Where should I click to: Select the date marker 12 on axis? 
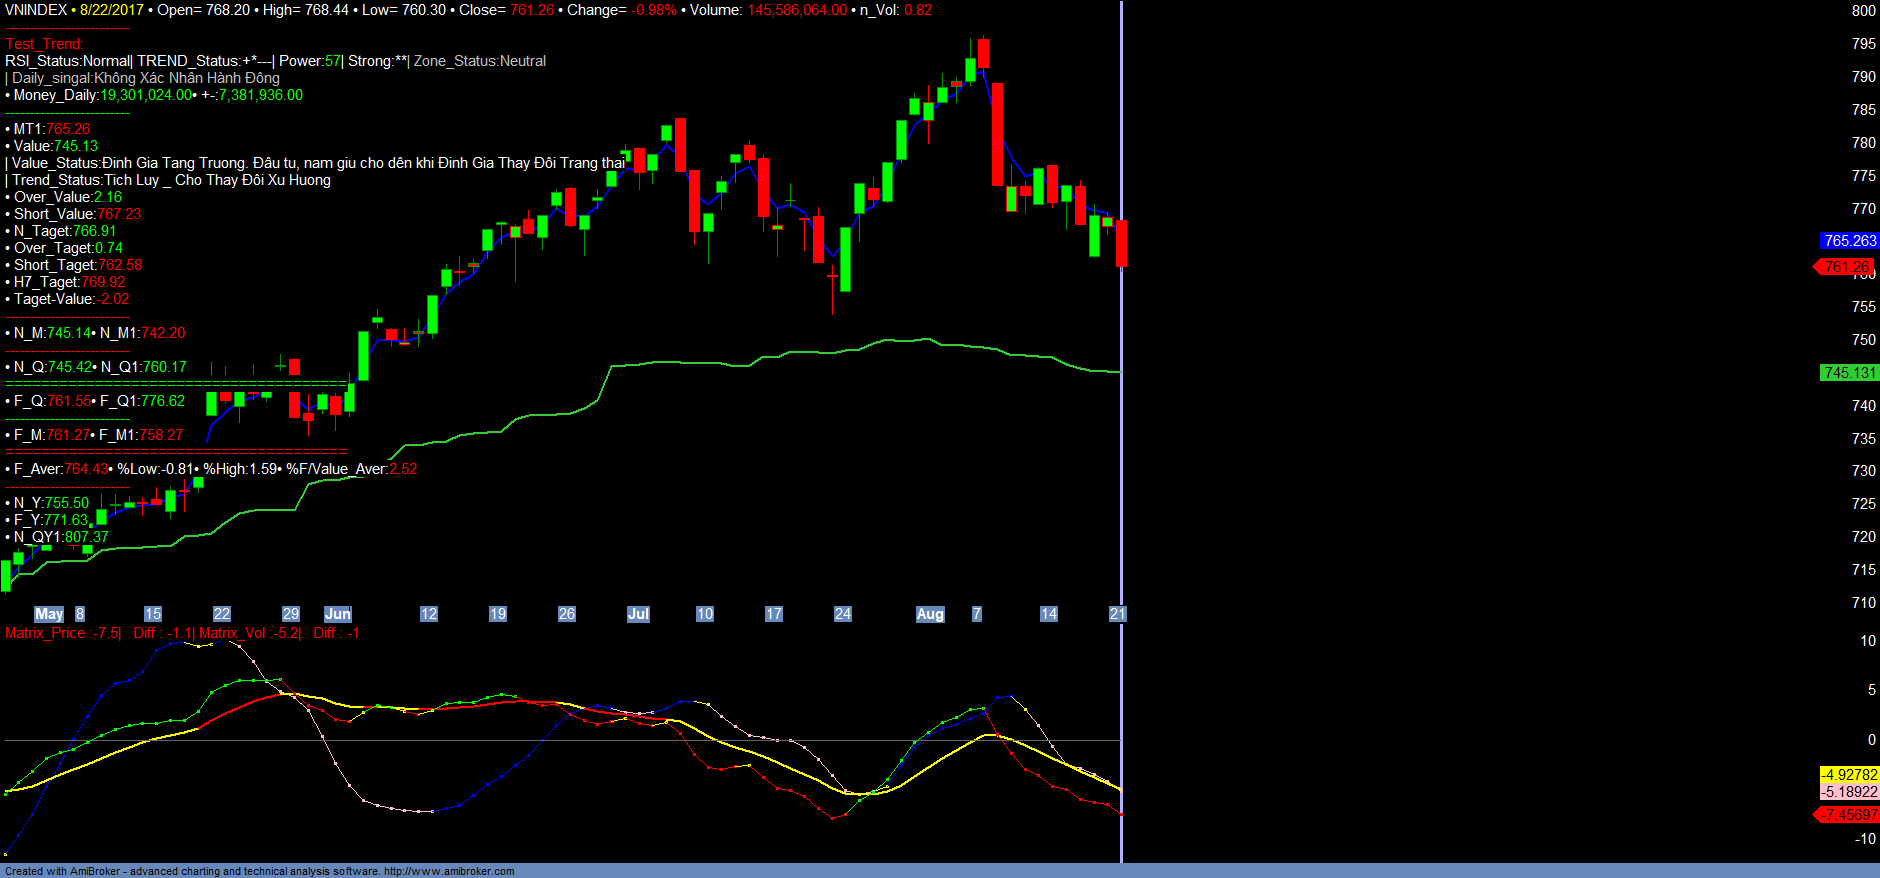coord(429,614)
